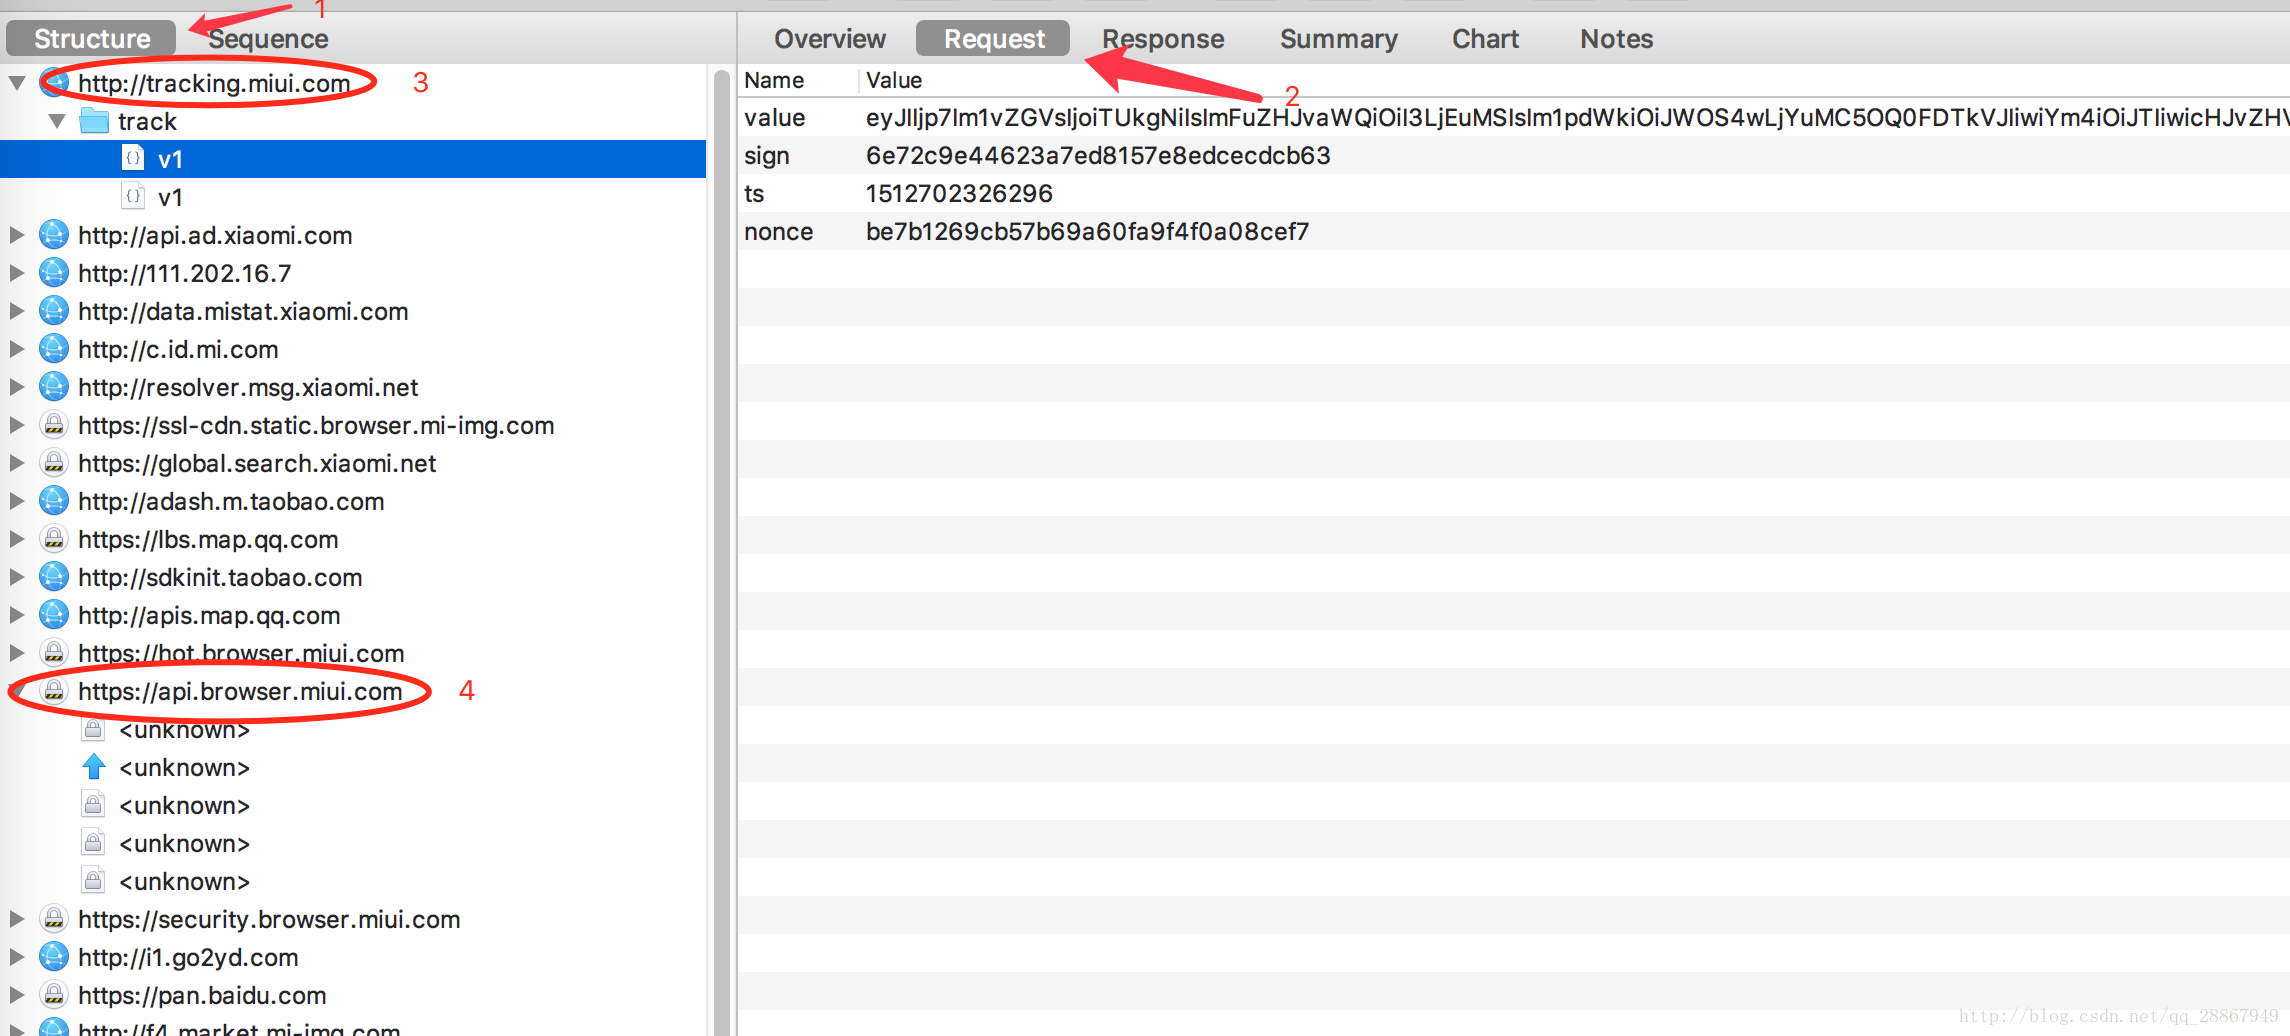Click the blue upload arrow unknown request
This screenshot has height=1036, width=2290.
(94, 767)
